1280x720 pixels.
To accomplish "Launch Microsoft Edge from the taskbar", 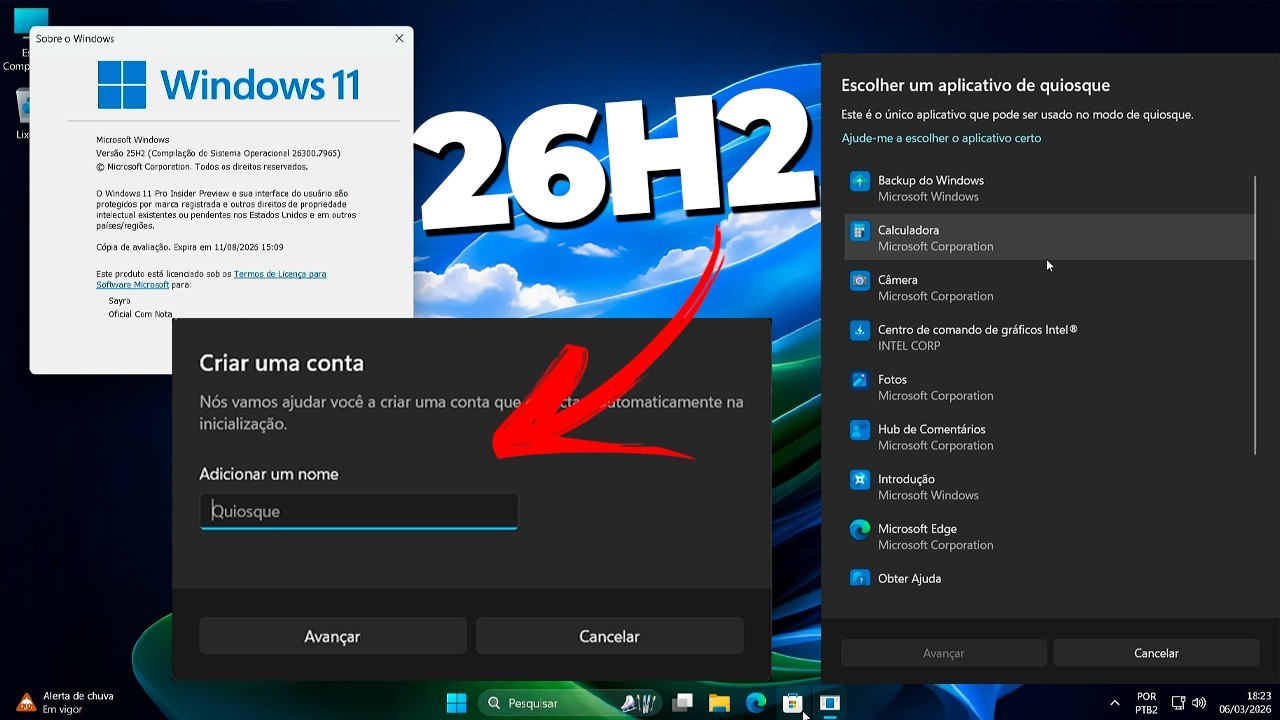I will [756, 703].
